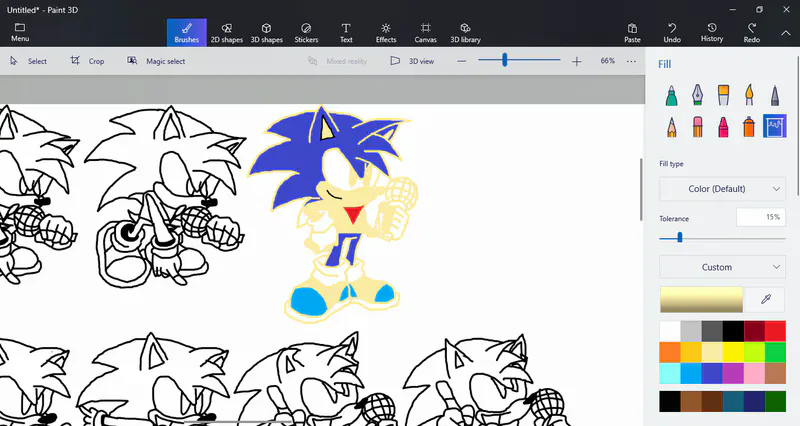Click the zoom slider handle

(505, 60)
